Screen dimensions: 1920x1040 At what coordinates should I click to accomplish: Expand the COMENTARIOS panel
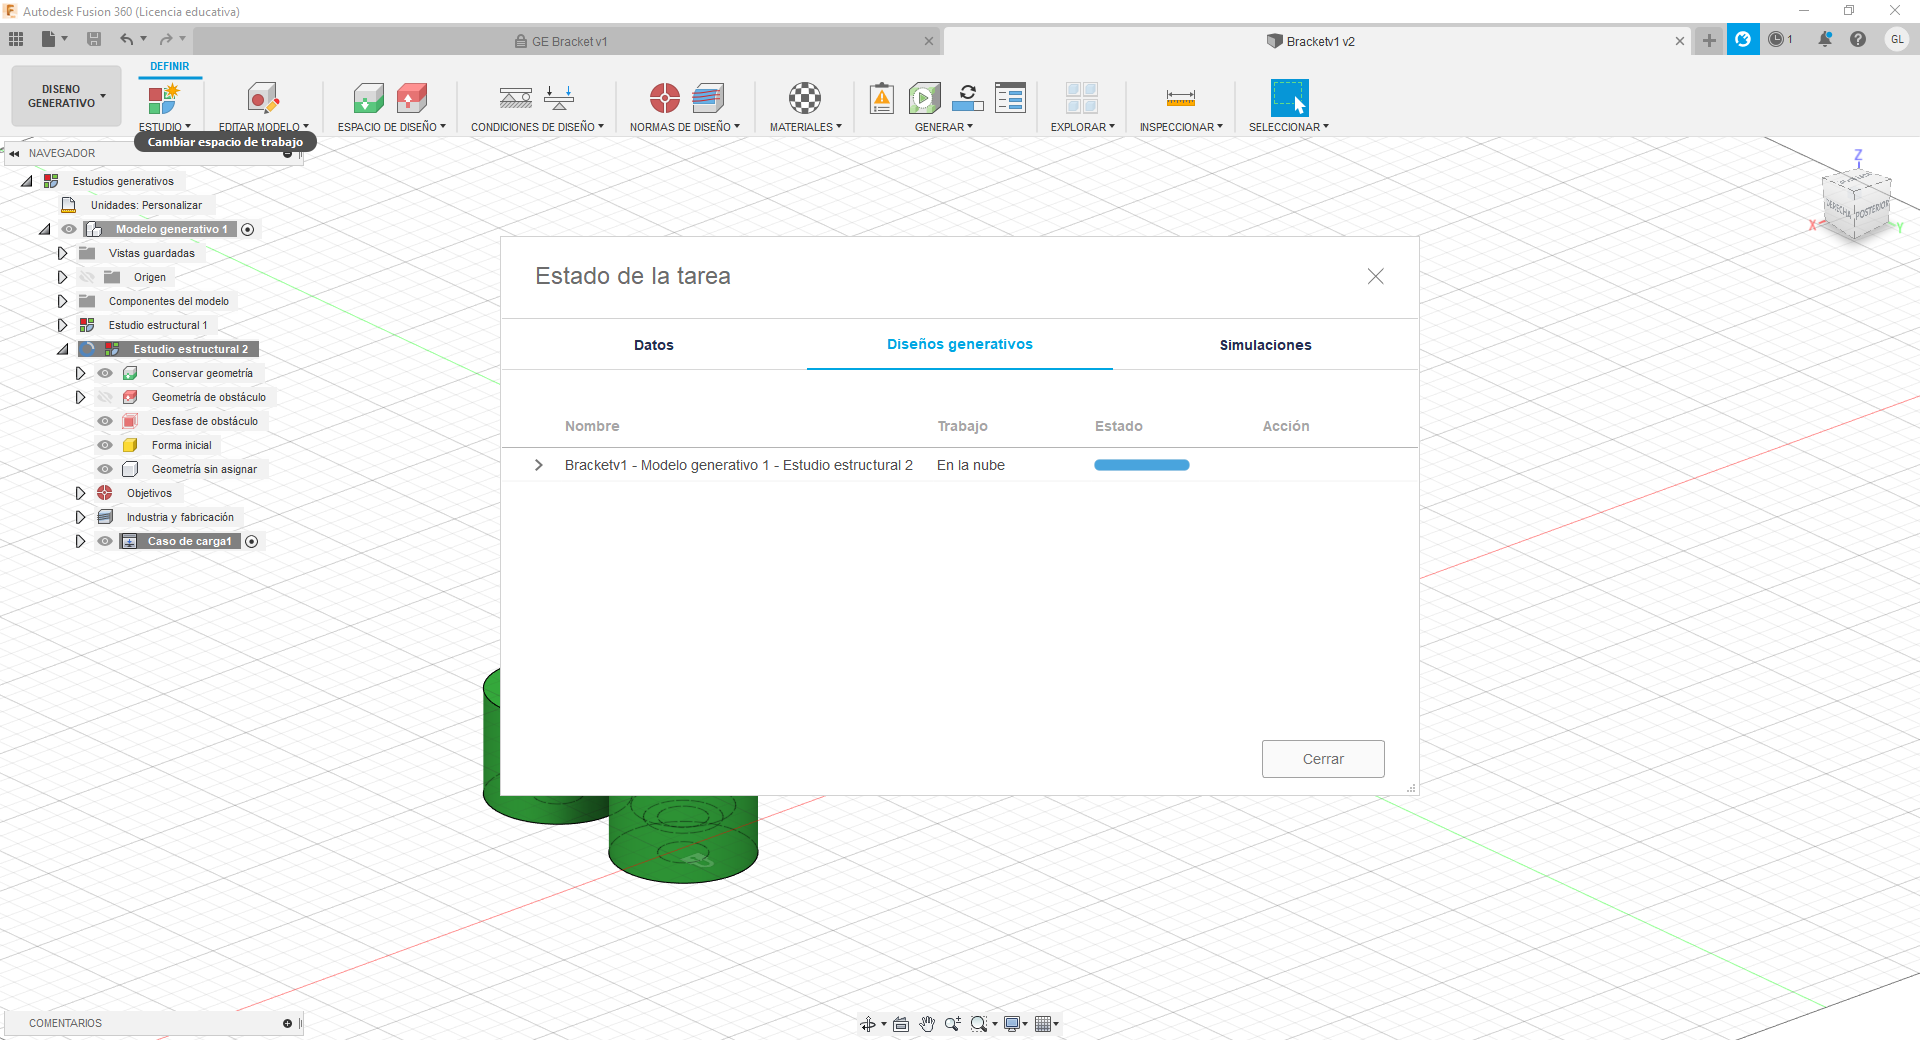(x=287, y=1023)
